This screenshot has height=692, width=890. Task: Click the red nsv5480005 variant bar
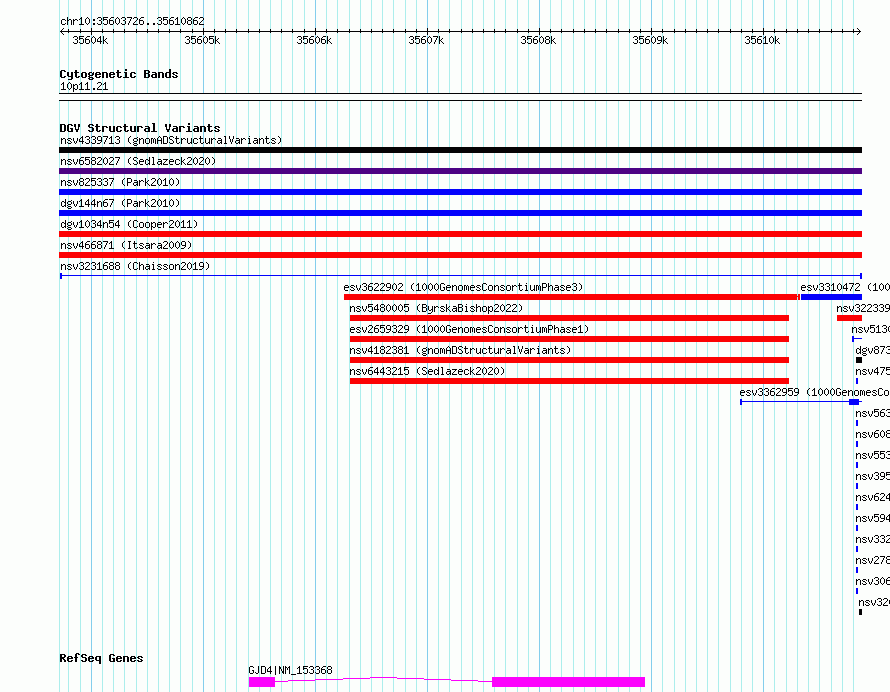569,318
